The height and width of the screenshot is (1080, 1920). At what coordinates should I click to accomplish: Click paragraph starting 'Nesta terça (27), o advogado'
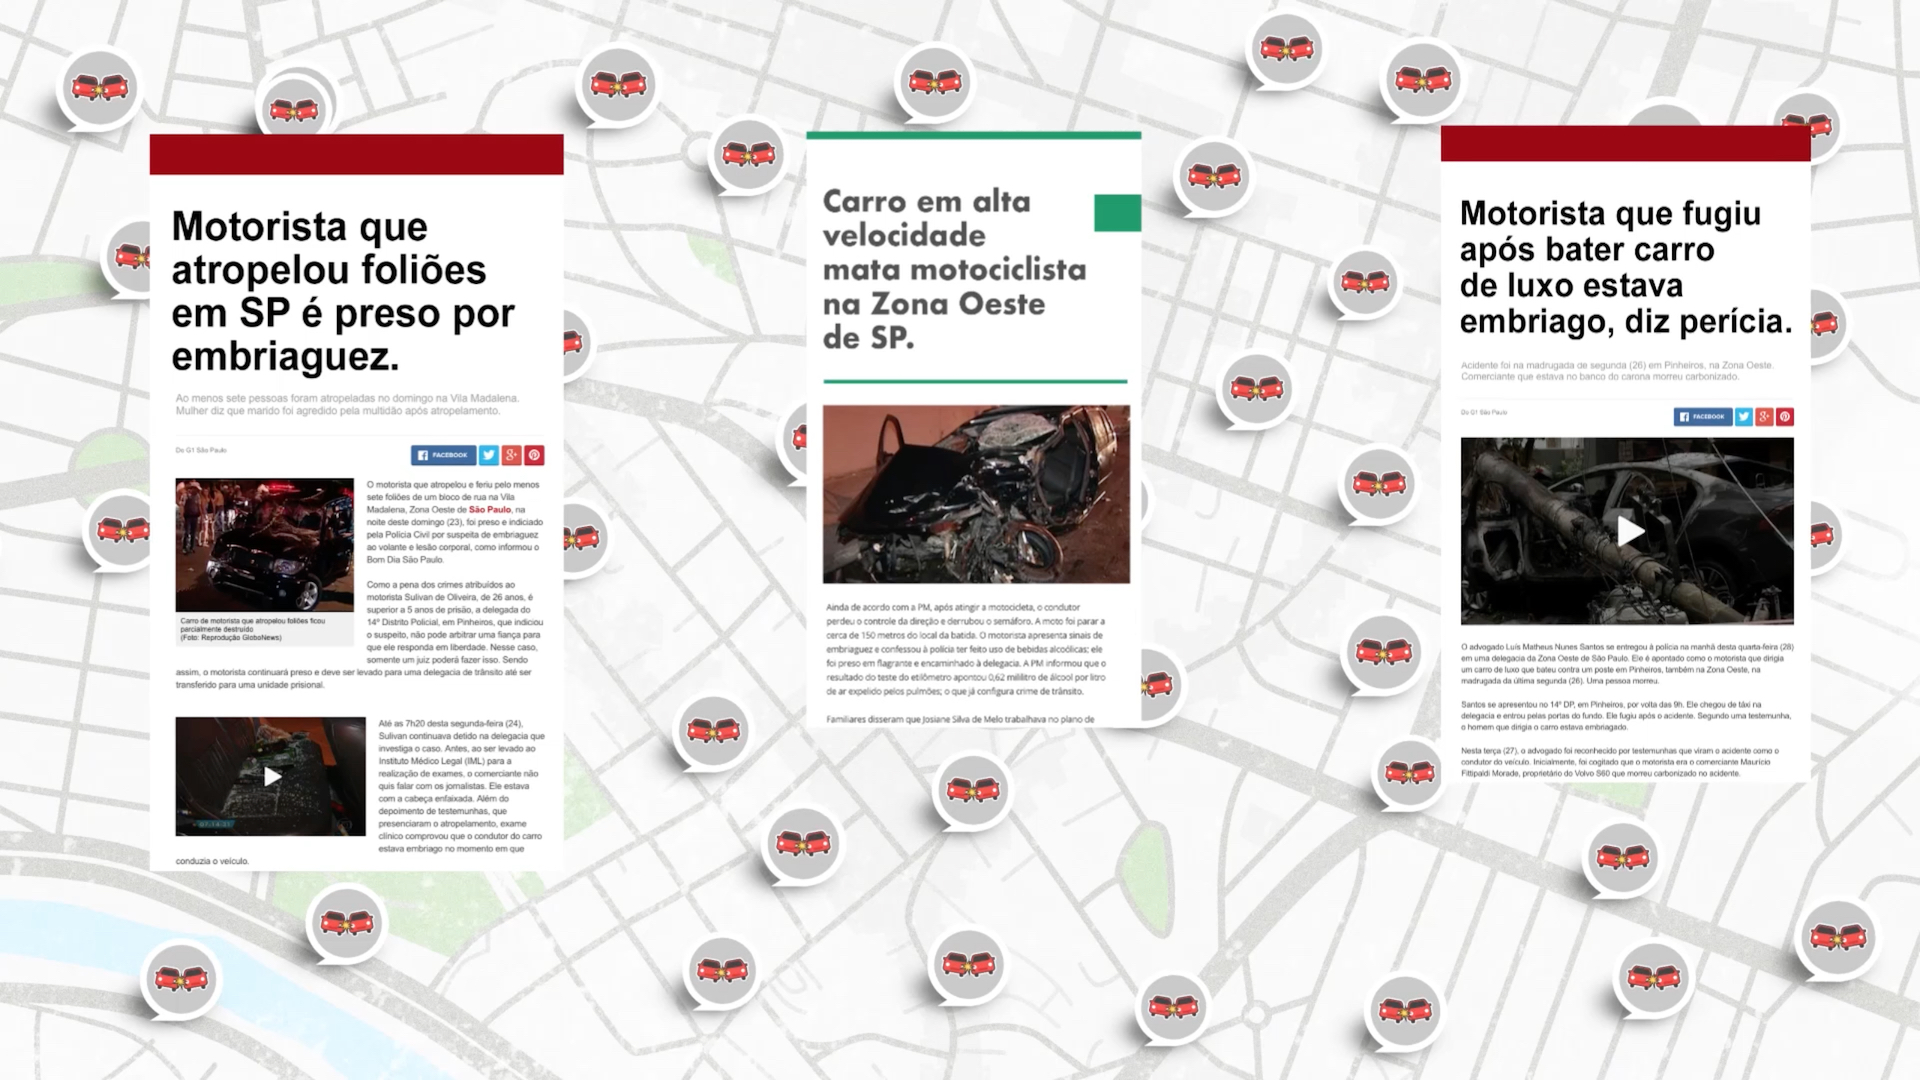1620,761
